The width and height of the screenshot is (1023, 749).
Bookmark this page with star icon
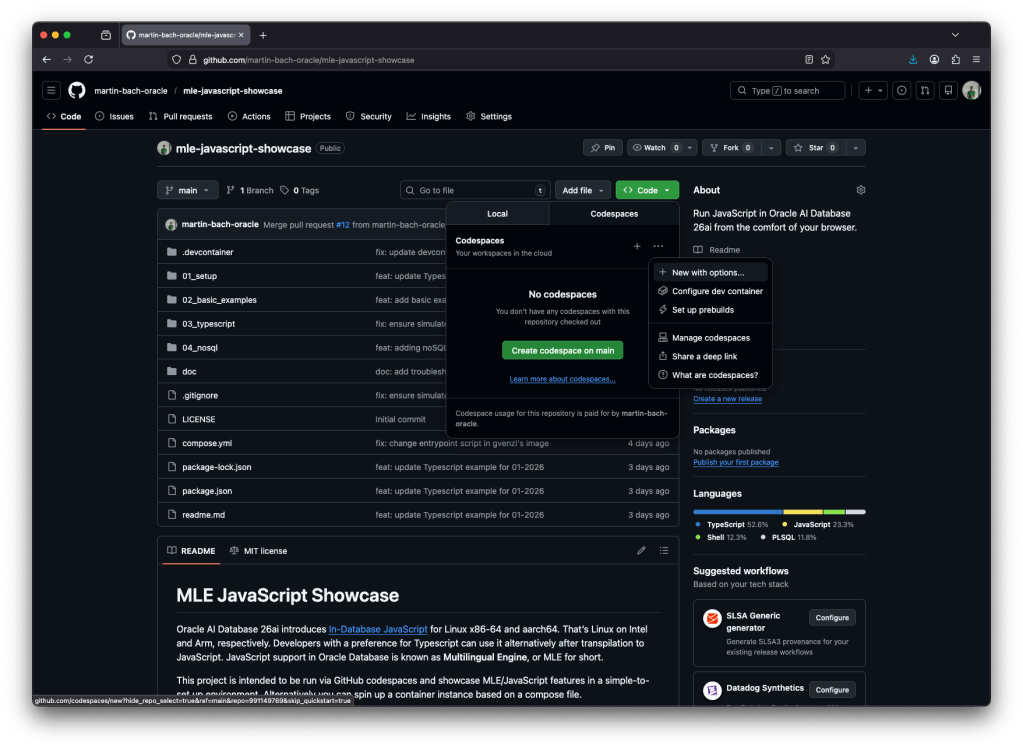(825, 59)
